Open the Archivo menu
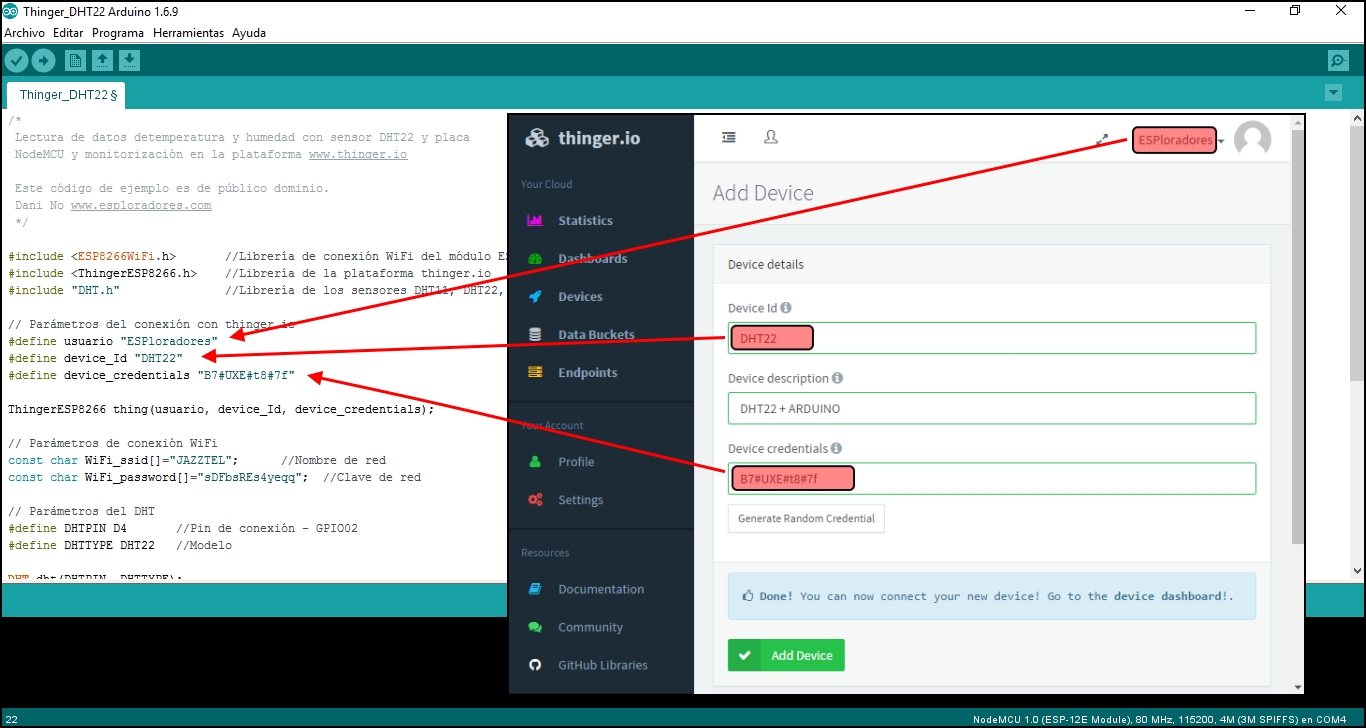Screen dimensions: 1366x728 (x=25, y=33)
